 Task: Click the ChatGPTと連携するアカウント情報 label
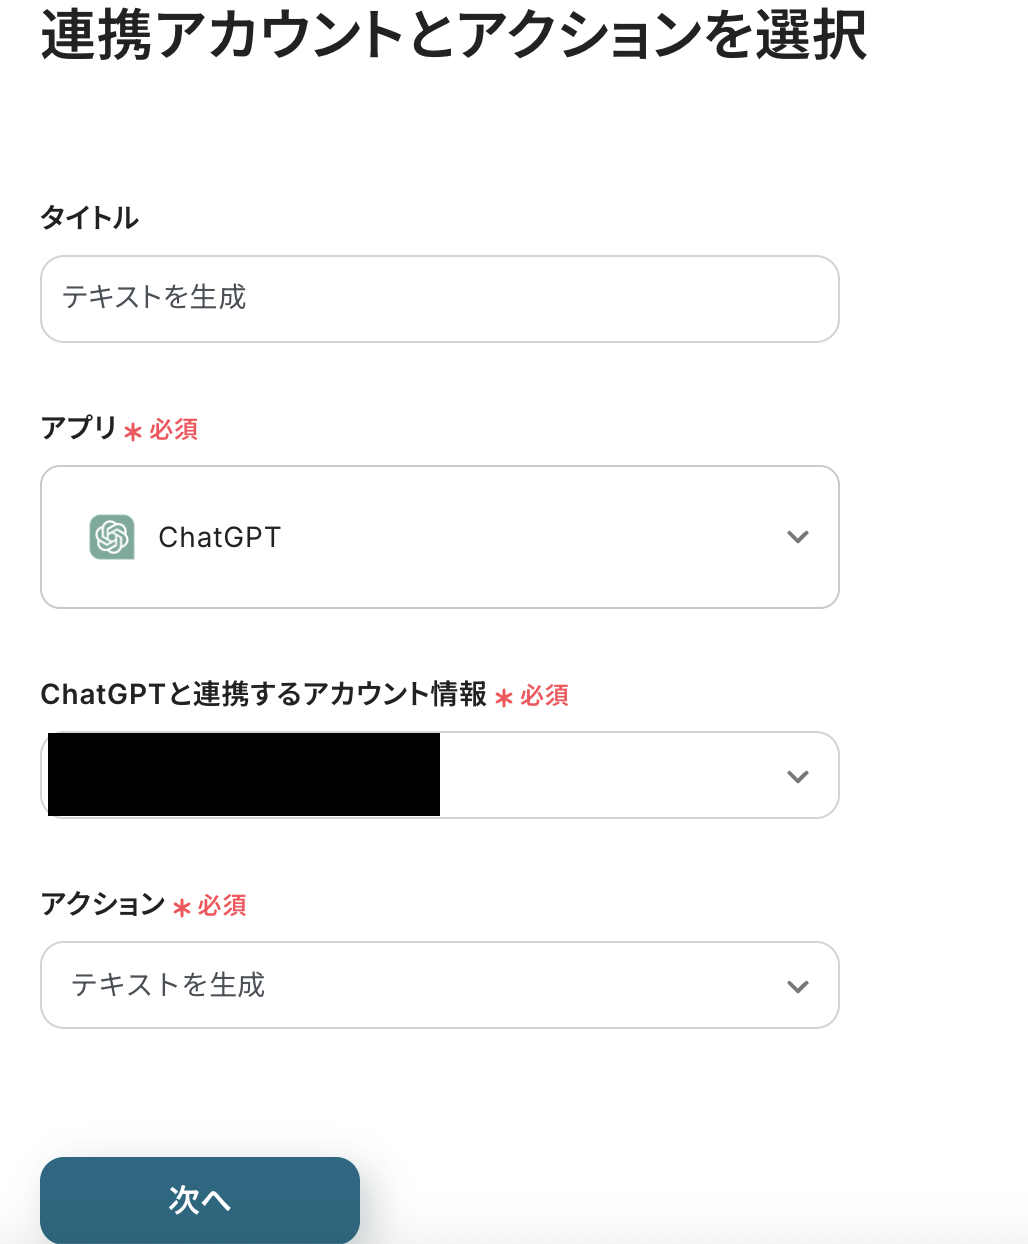coord(263,694)
